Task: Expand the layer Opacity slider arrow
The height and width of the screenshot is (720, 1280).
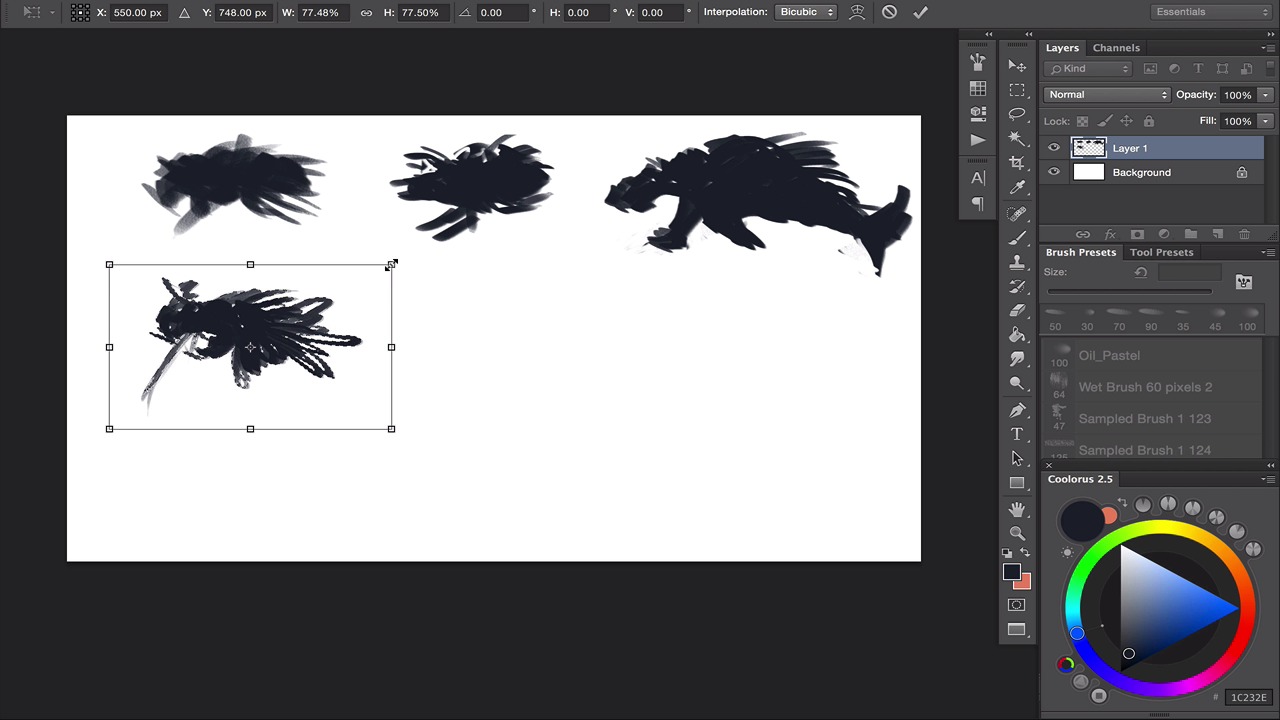Action: point(1265,95)
